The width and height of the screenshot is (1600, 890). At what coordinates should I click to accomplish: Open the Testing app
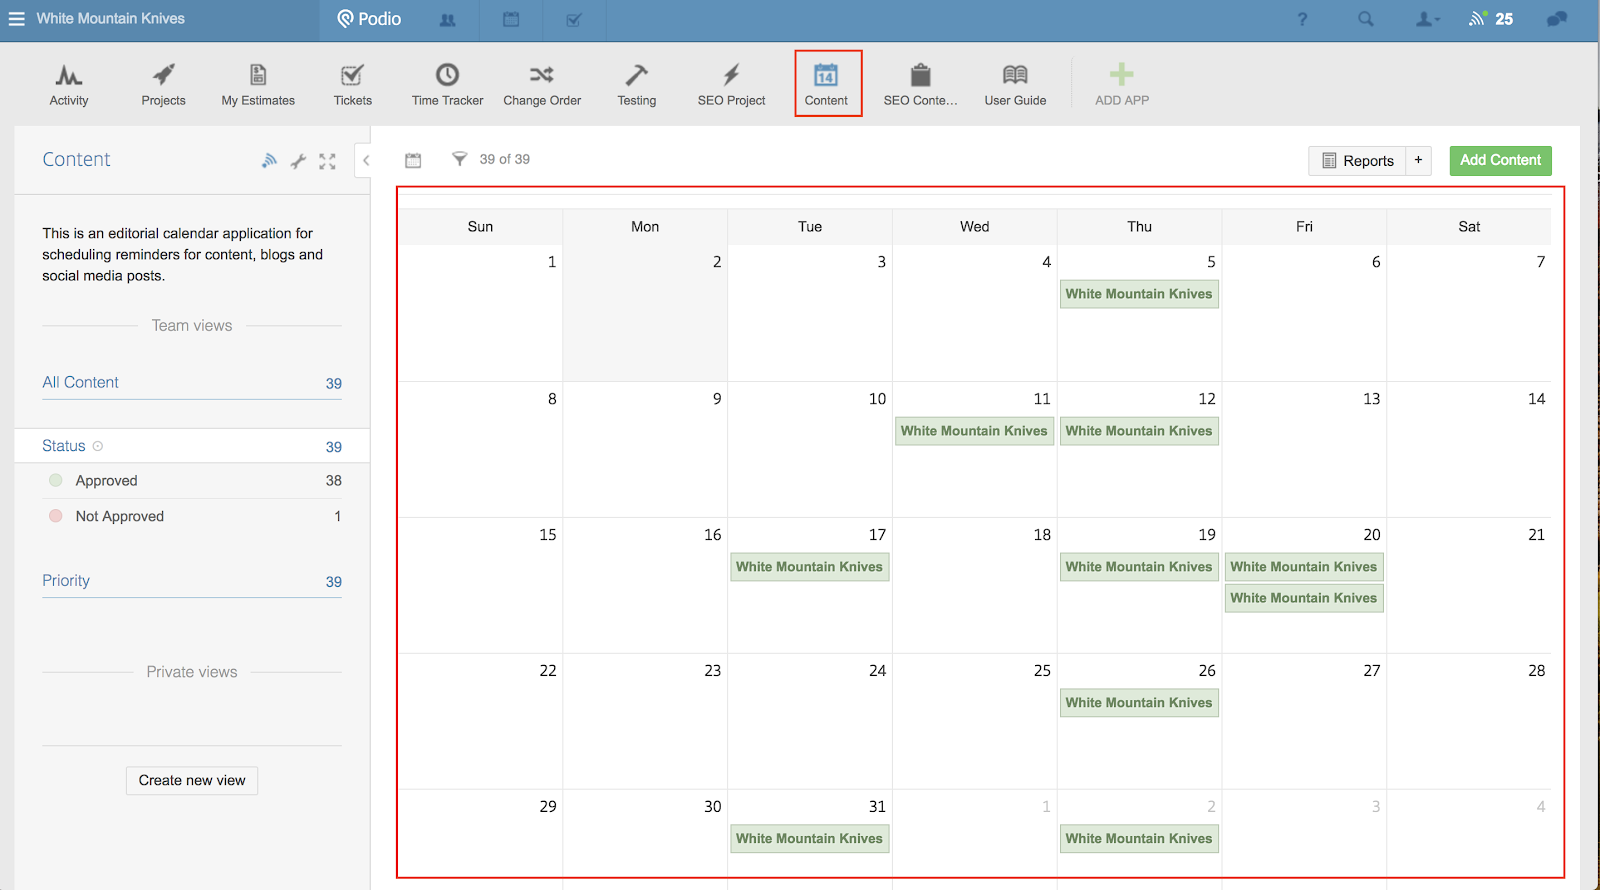pyautogui.click(x=637, y=85)
